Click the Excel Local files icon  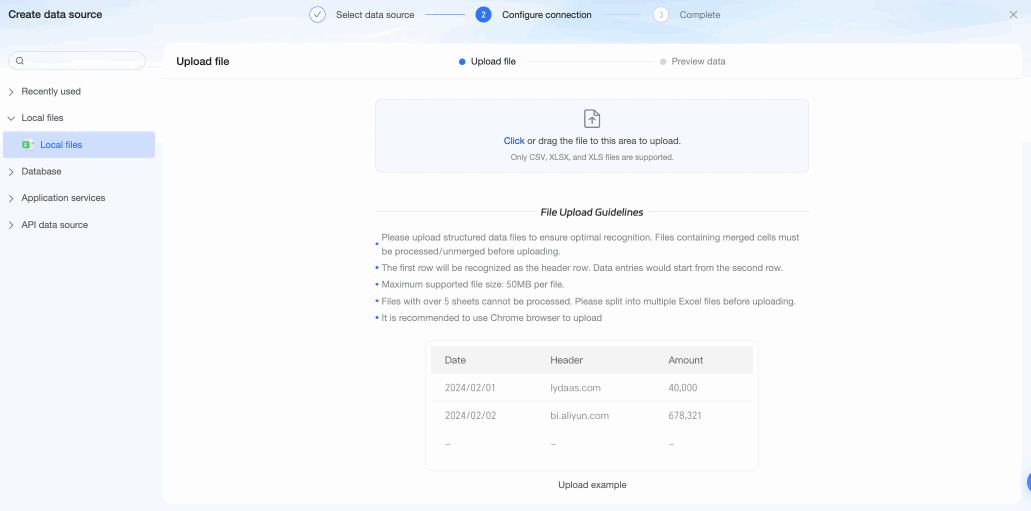tap(28, 145)
